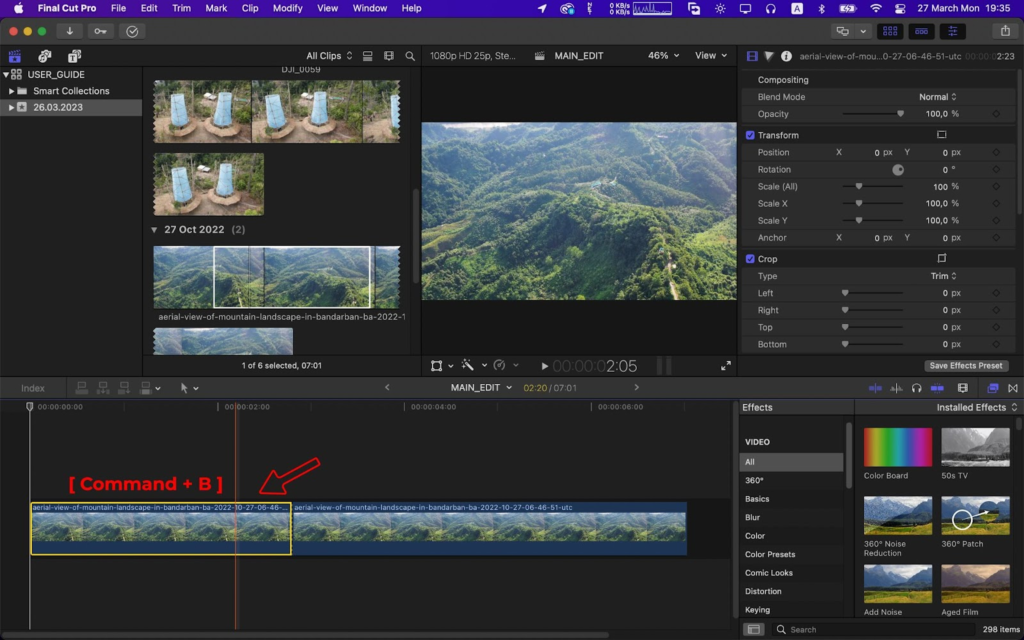Open Titles and Generators sidebar icon

[x=74, y=56]
